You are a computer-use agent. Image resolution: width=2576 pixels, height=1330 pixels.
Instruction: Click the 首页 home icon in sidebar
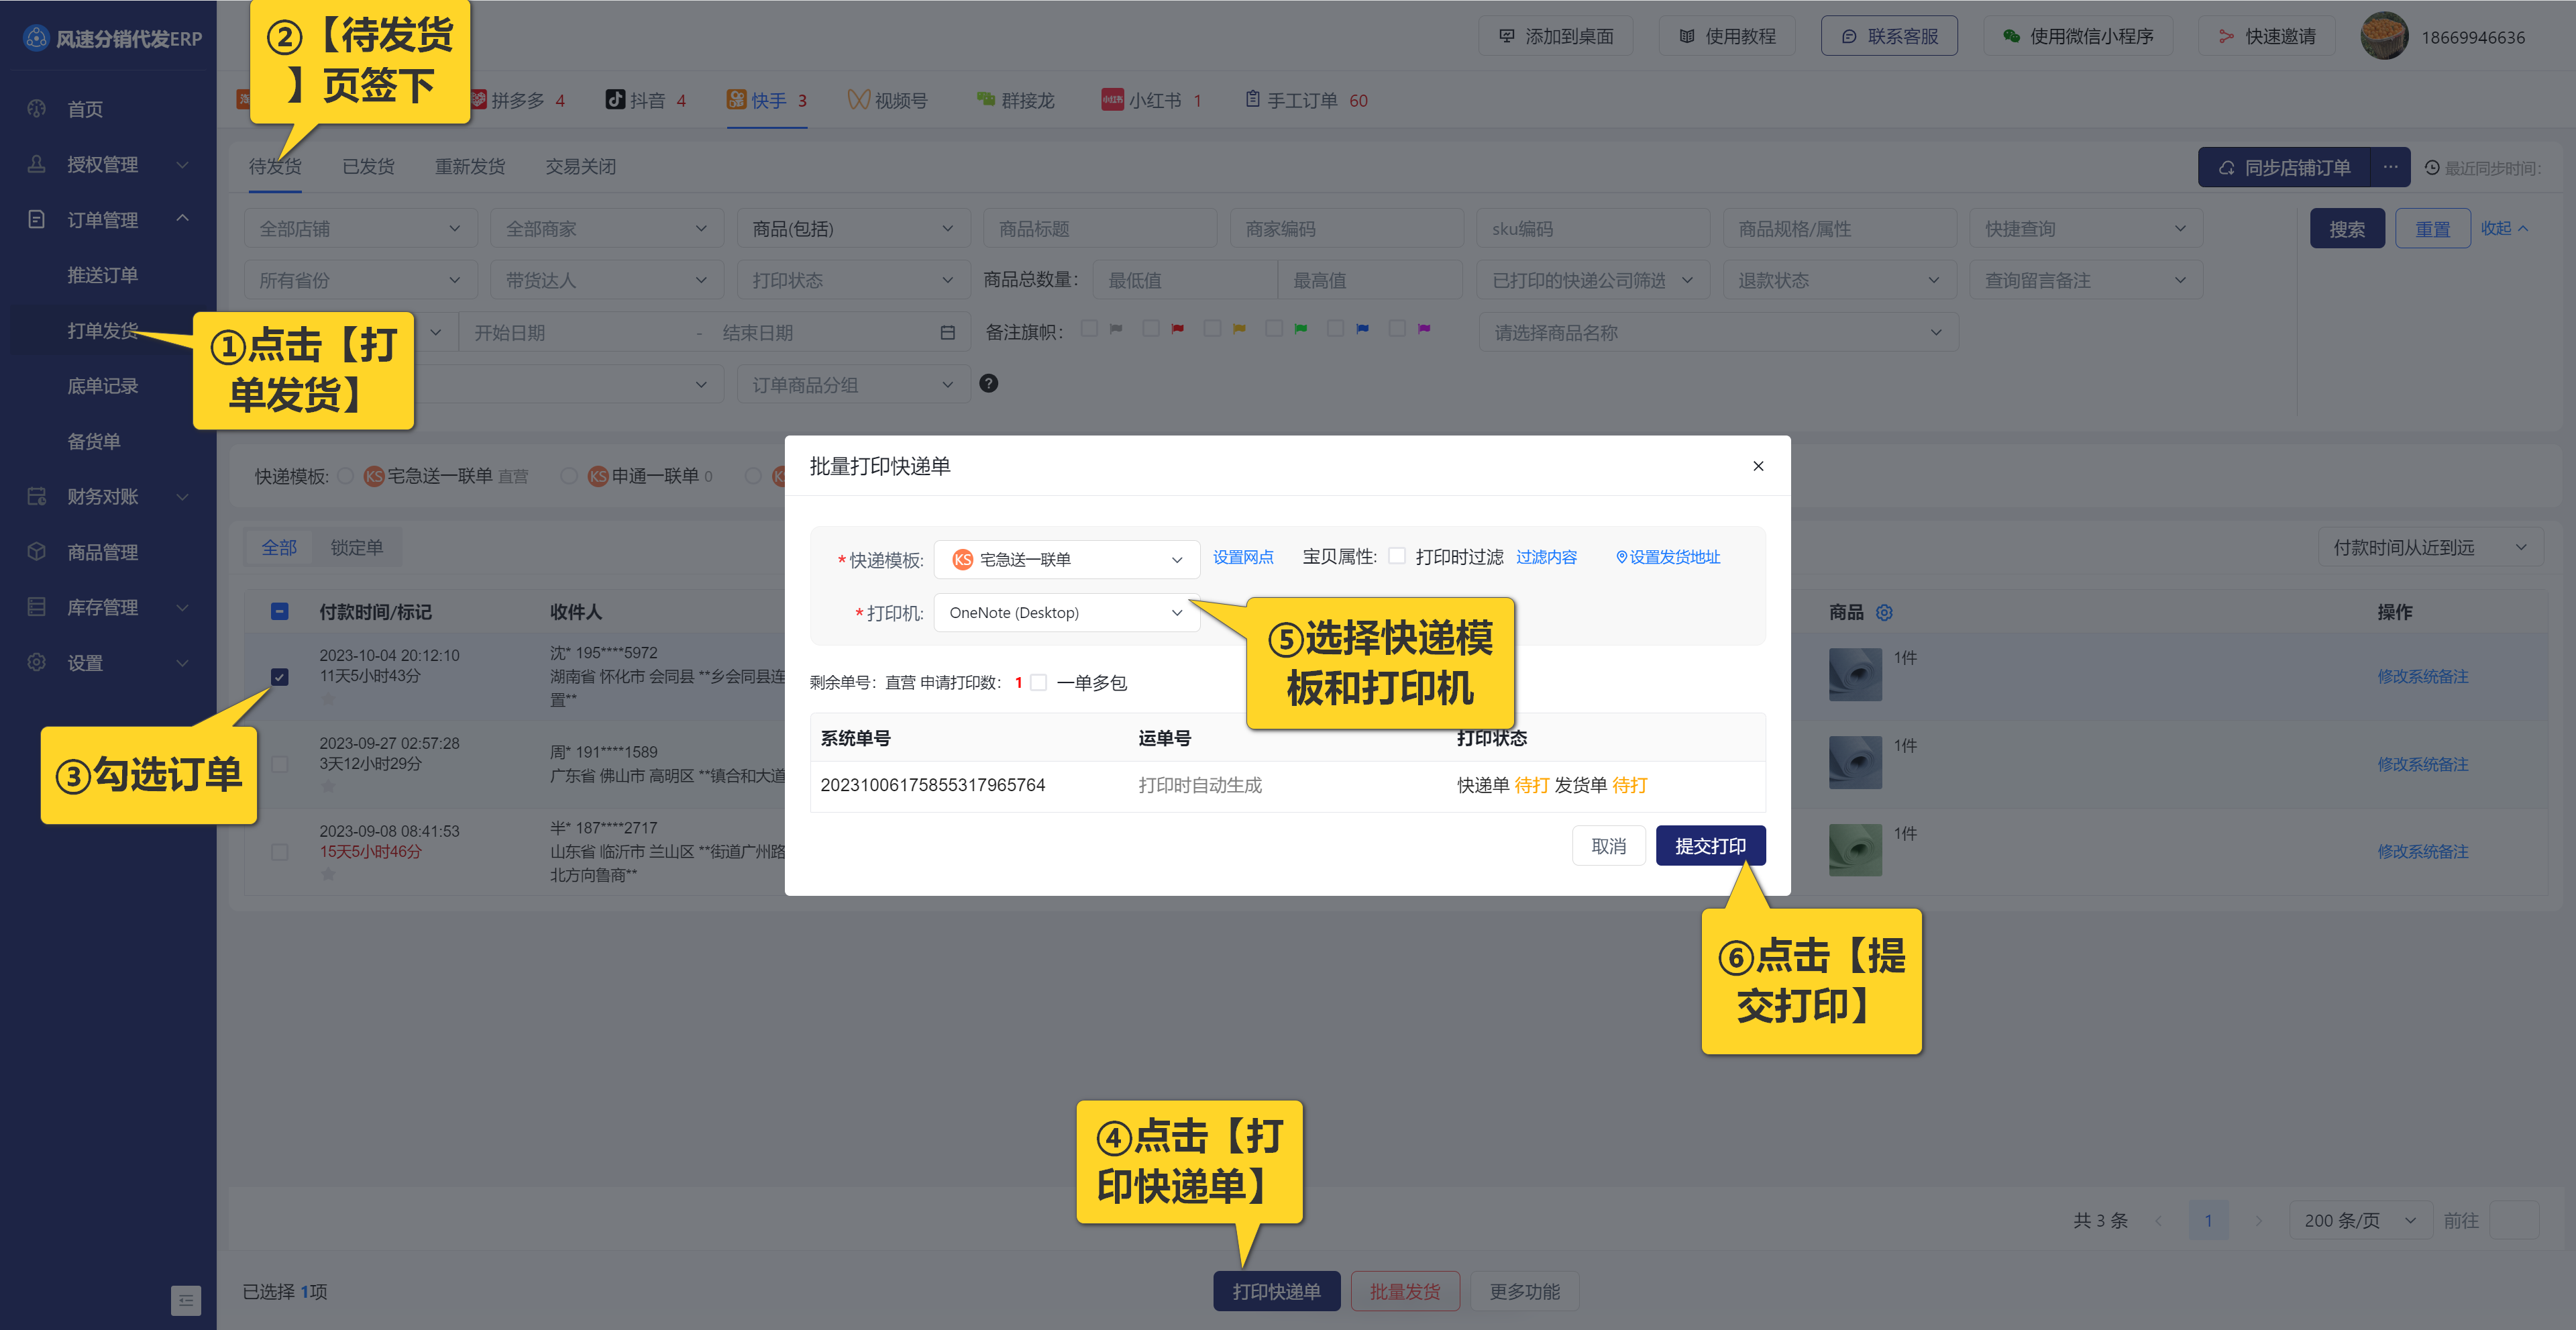[37, 109]
